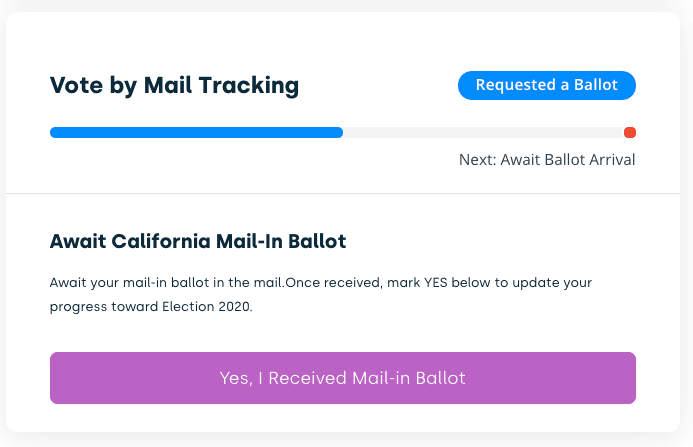Click the horizontal divider below the tracking section
Screen dimensions: 693x447
[346, 193]
